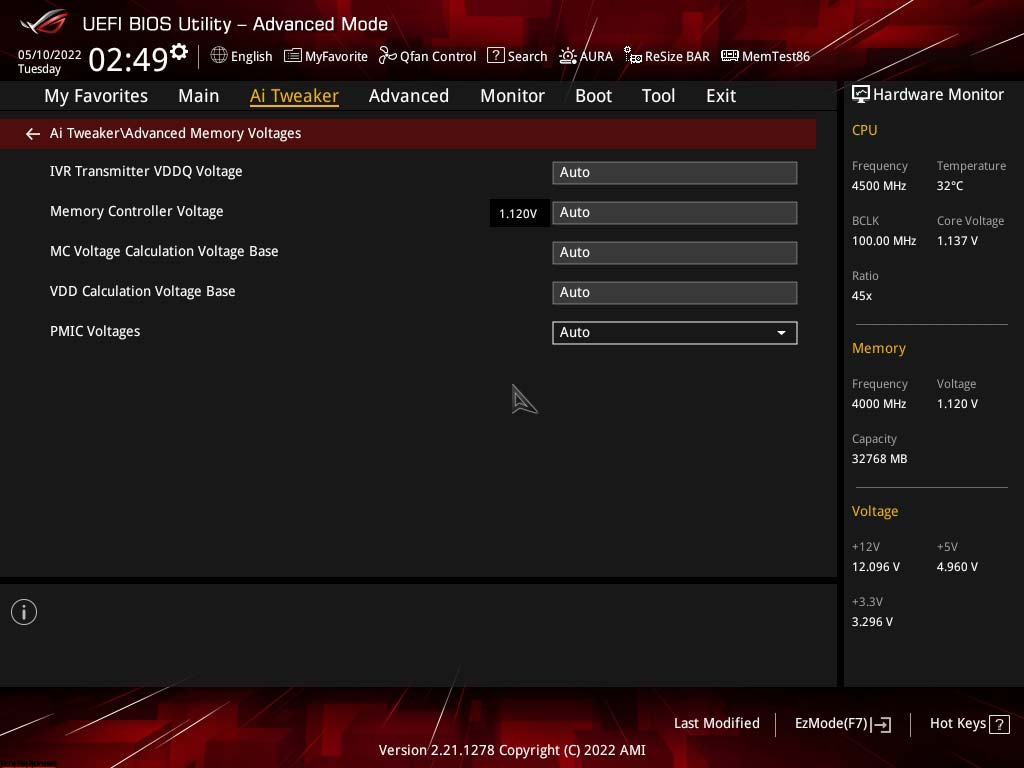Click the Core Voltage 1.137 V value
Viewport: 1024px width, 768px height.
[957, 241]
